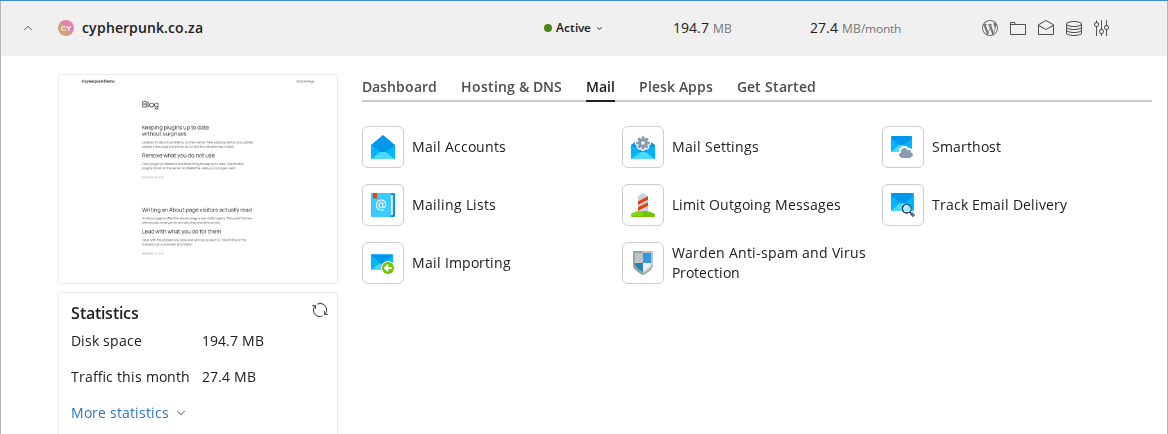The height and width of the screenshot is (434, 1168).
Task: Open the cypherpunk.co.za domain link
Action: [142, 28]
